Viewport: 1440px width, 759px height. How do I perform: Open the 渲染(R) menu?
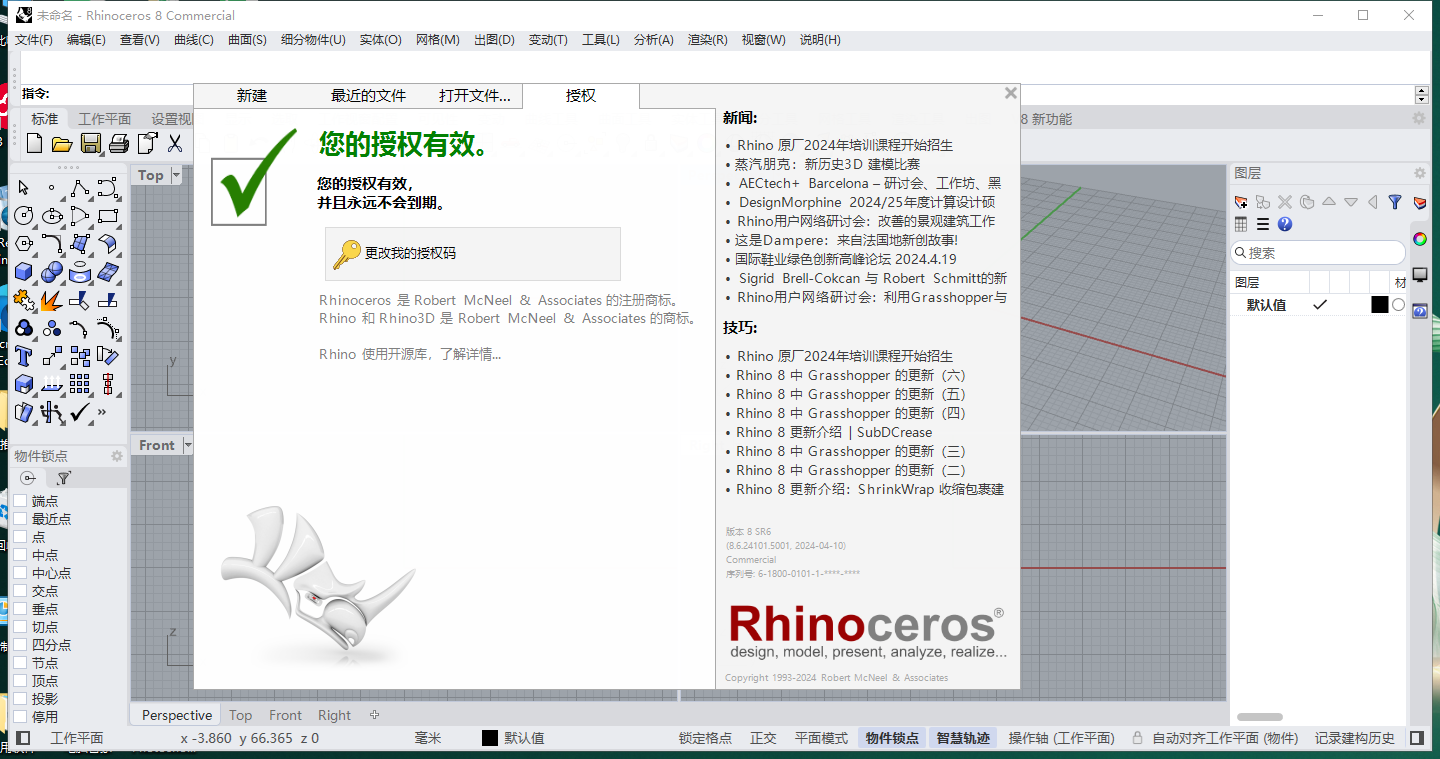click(707, 40)
